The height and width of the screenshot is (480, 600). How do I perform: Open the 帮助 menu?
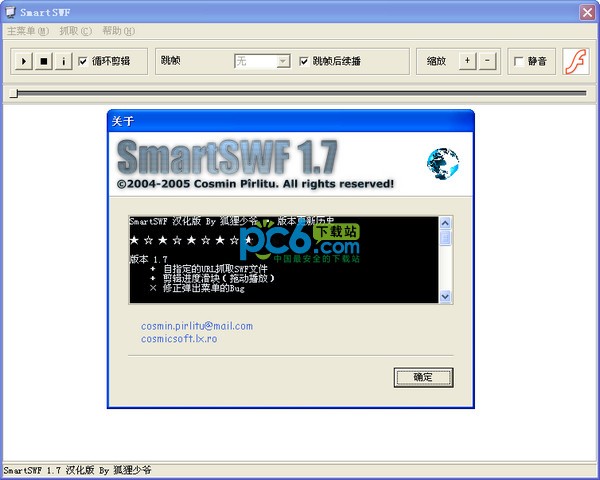click(118, 31)
